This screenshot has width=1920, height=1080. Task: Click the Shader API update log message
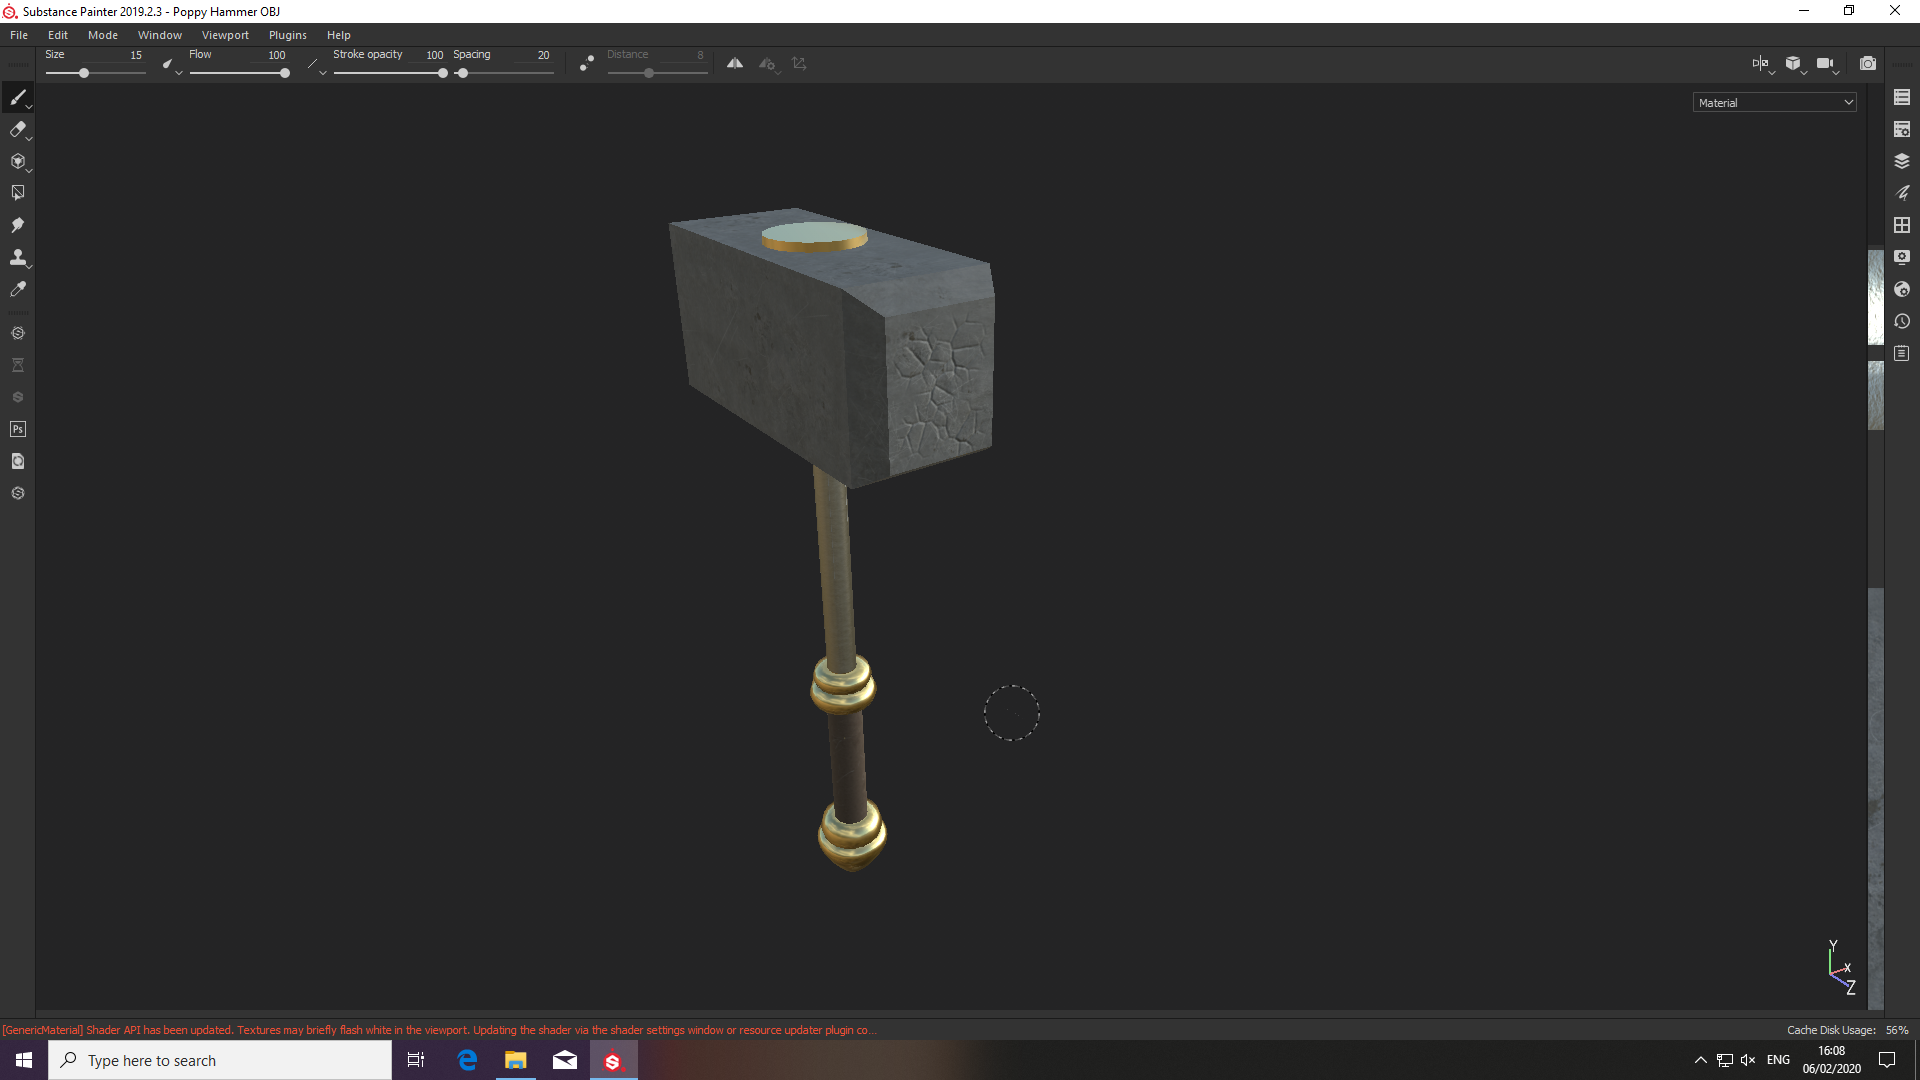(x=440, y=1030)
